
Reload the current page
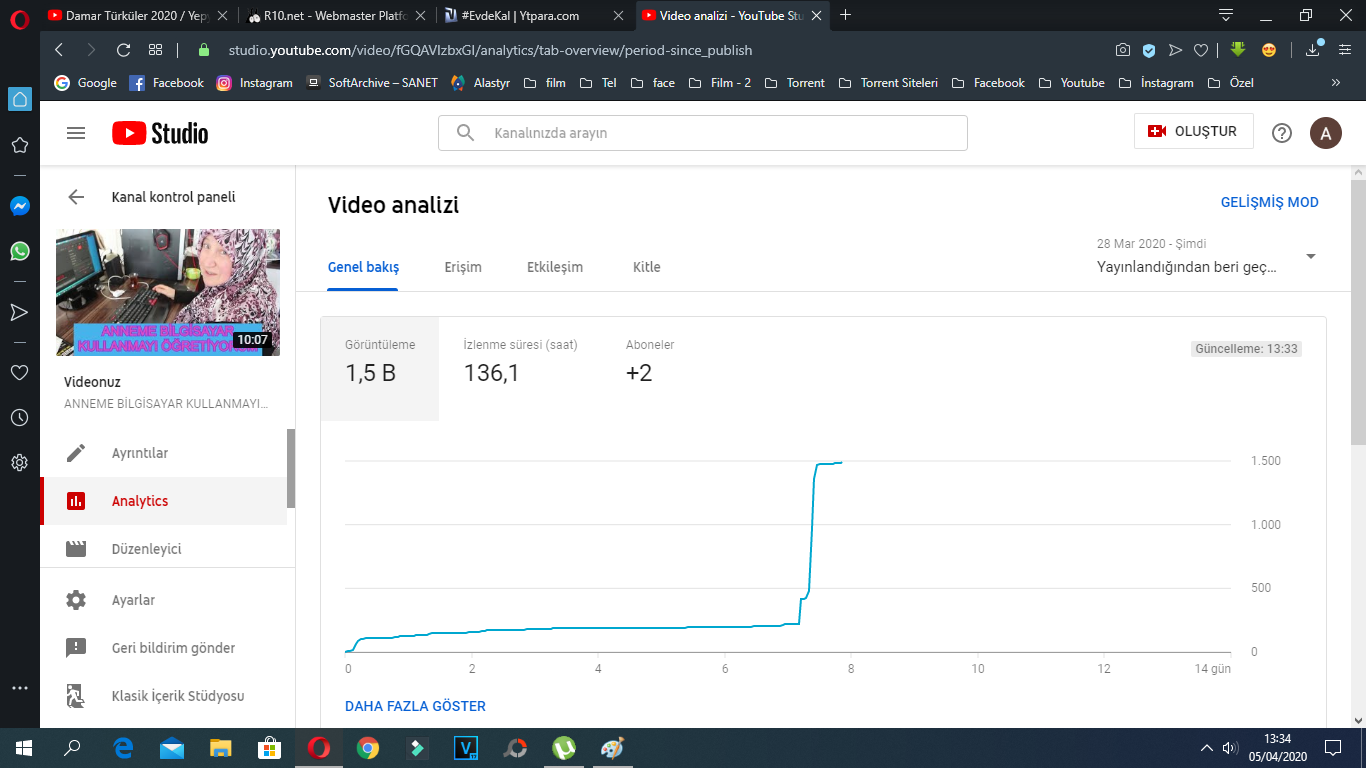tap(124, 50)
